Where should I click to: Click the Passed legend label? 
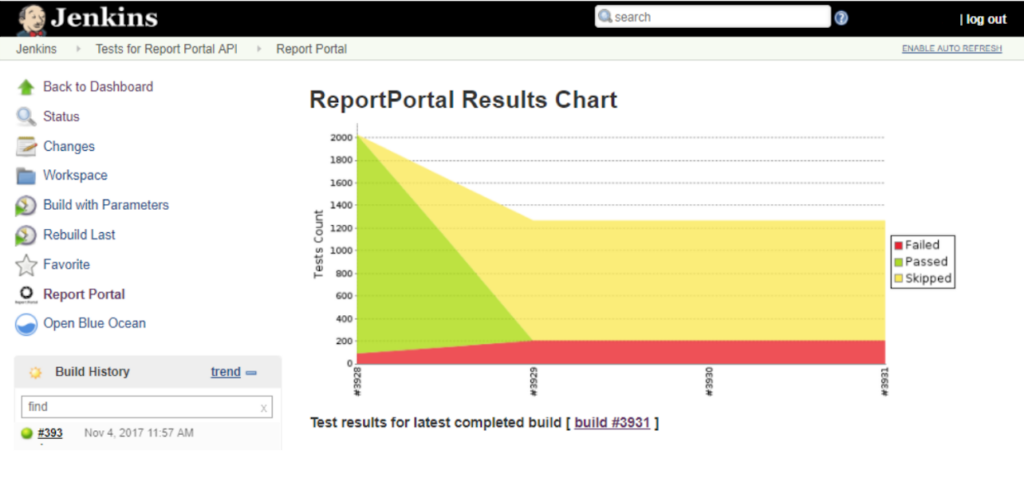coord(926,262)
